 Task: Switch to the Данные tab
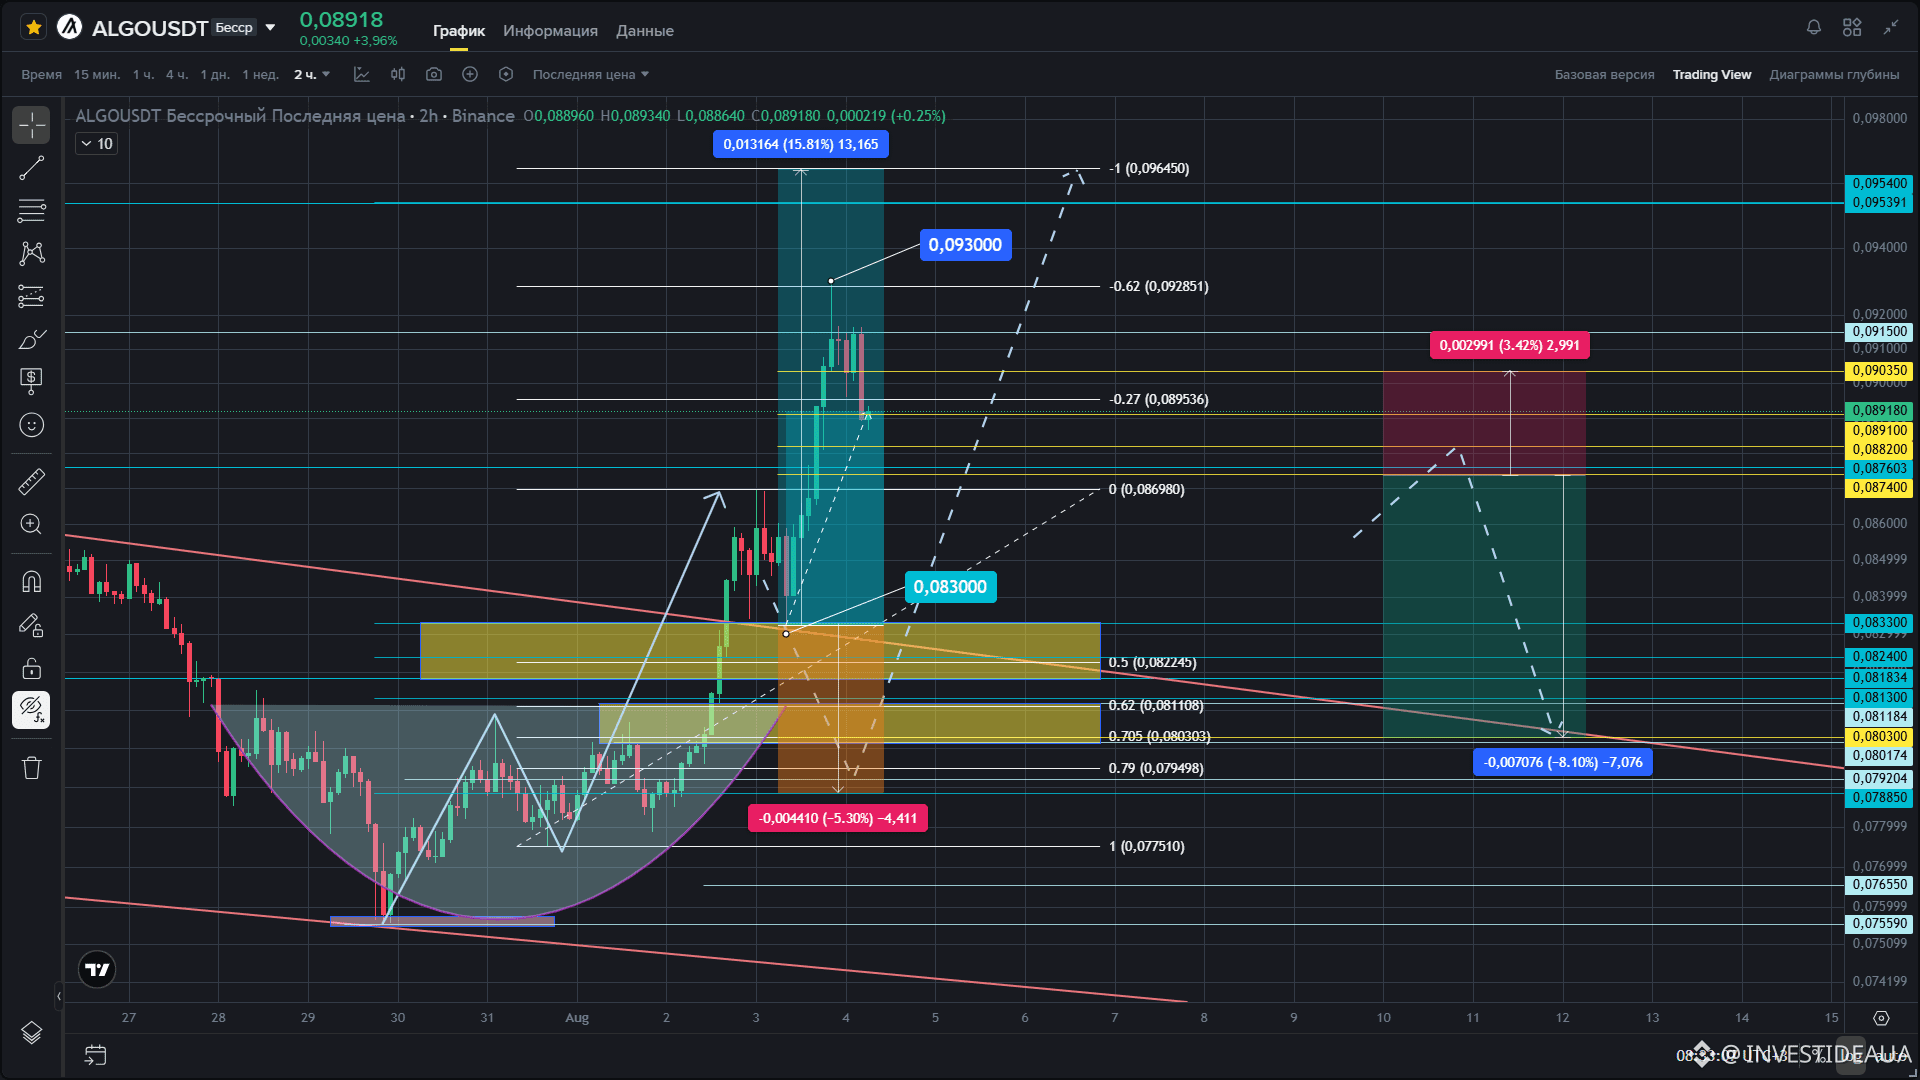point(645,31)
